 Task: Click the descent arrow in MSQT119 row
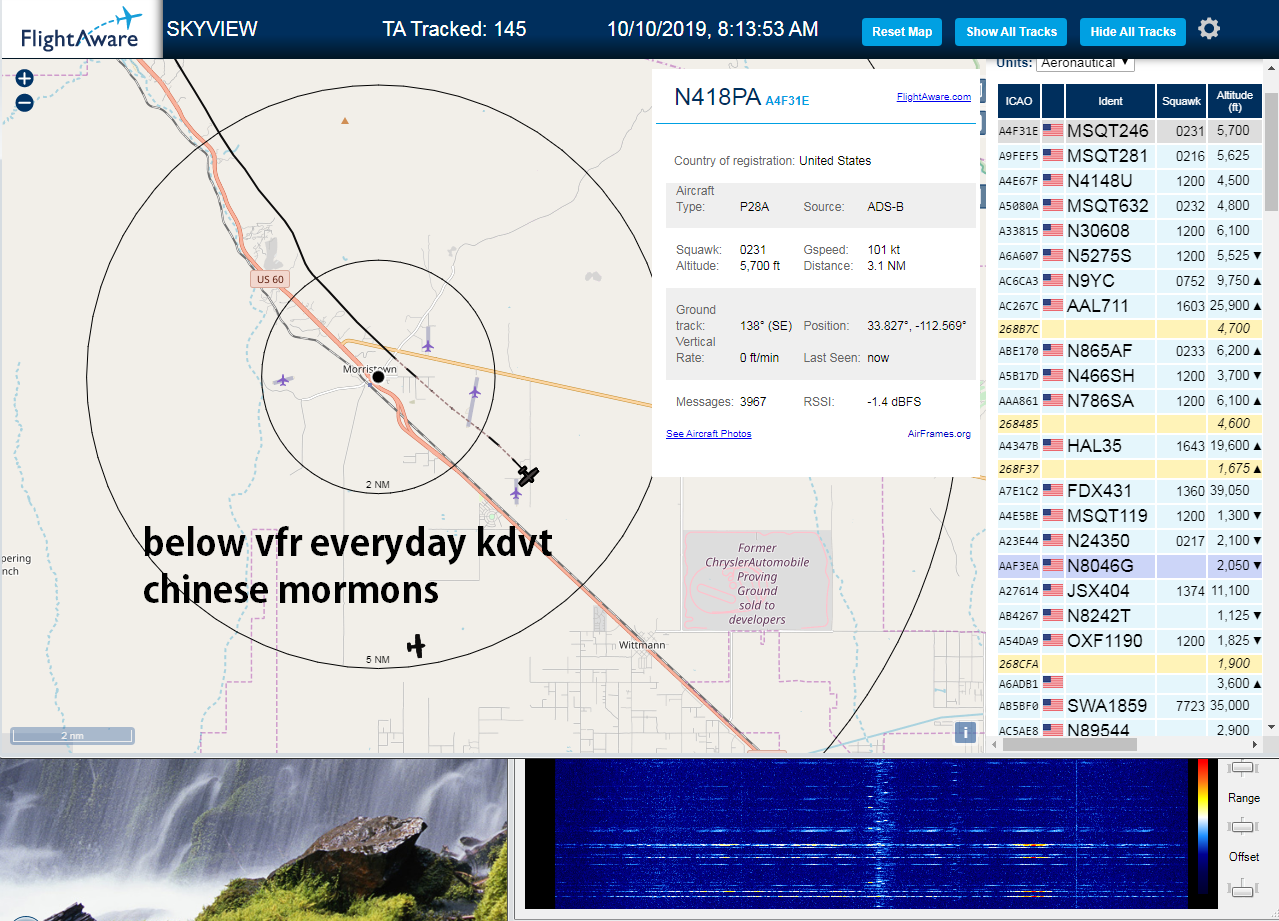point(1257,516)
